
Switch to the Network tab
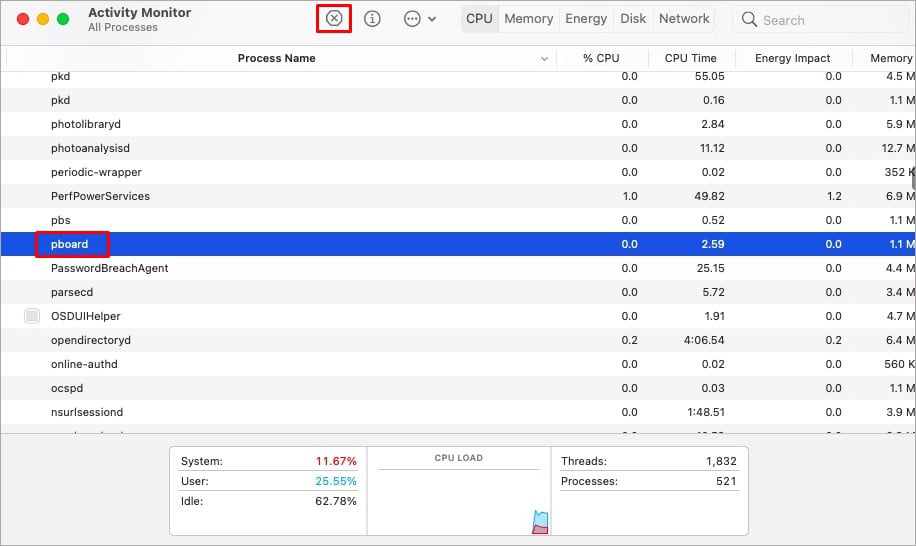(684, 19)
